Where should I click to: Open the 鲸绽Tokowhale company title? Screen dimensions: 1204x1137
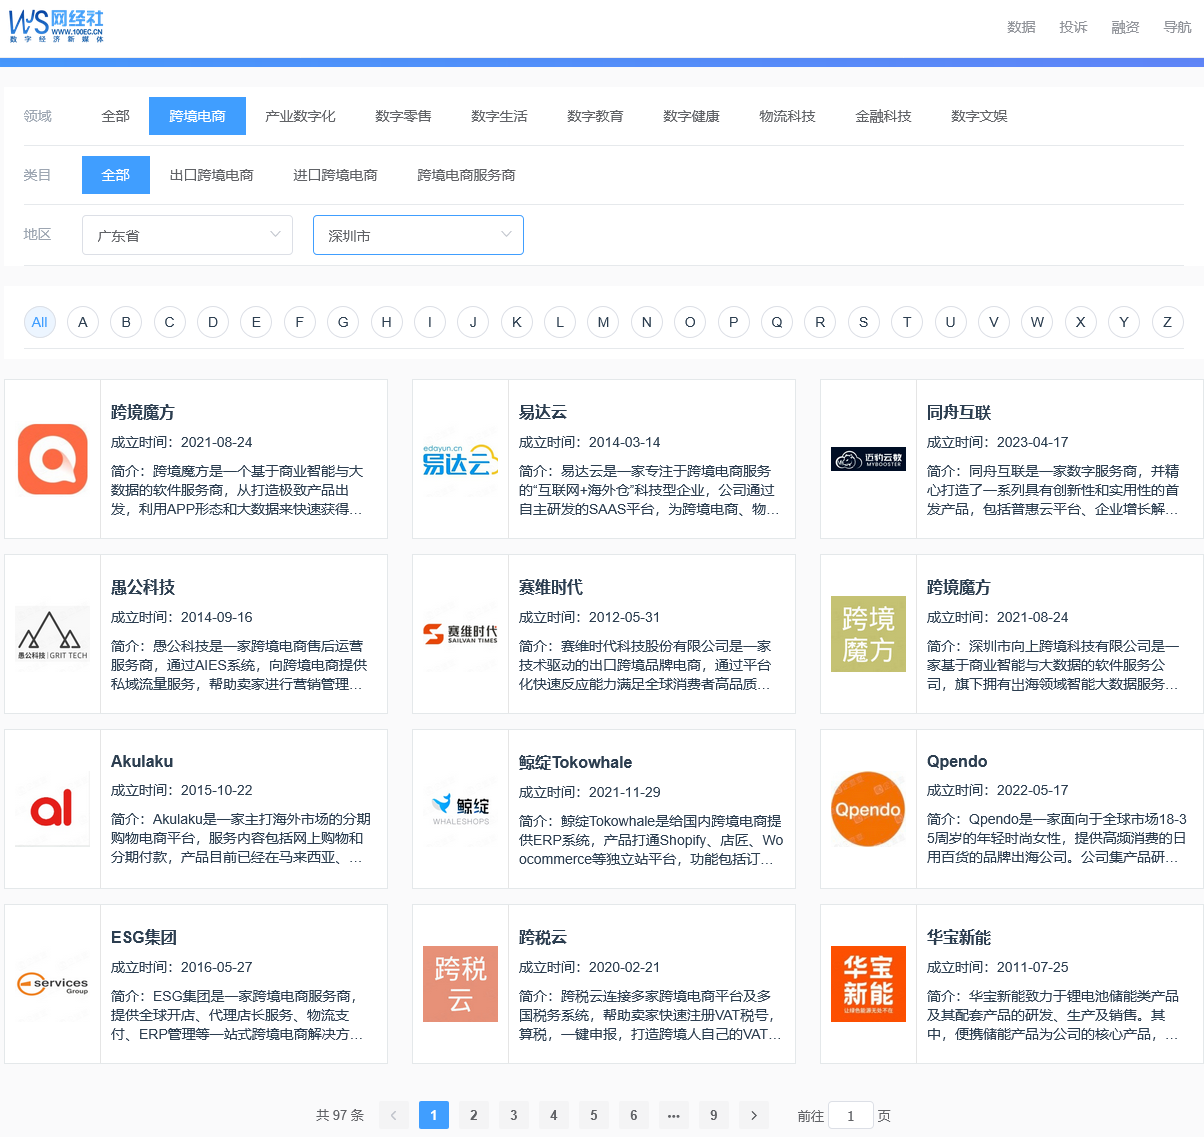click(575, 762)
